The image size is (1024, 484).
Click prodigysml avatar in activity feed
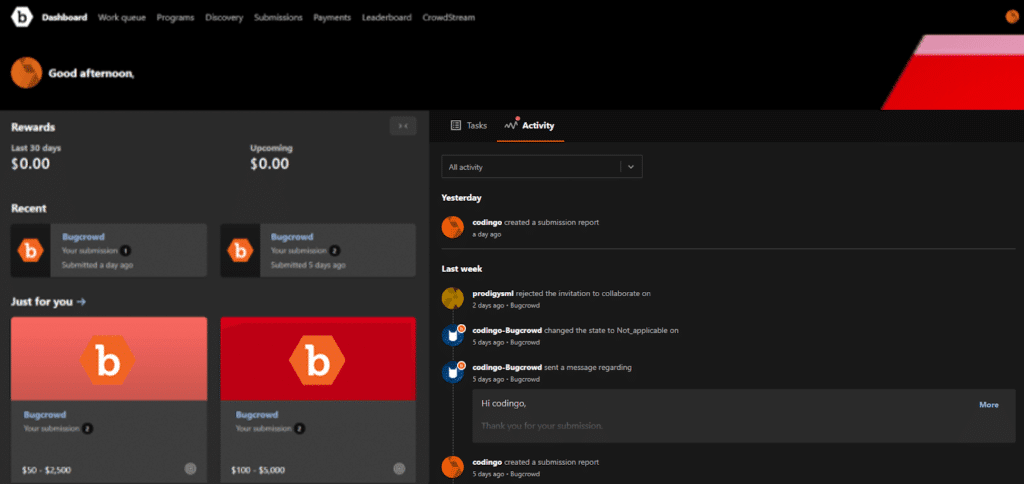pyautogui.click(x=453, y=298)
